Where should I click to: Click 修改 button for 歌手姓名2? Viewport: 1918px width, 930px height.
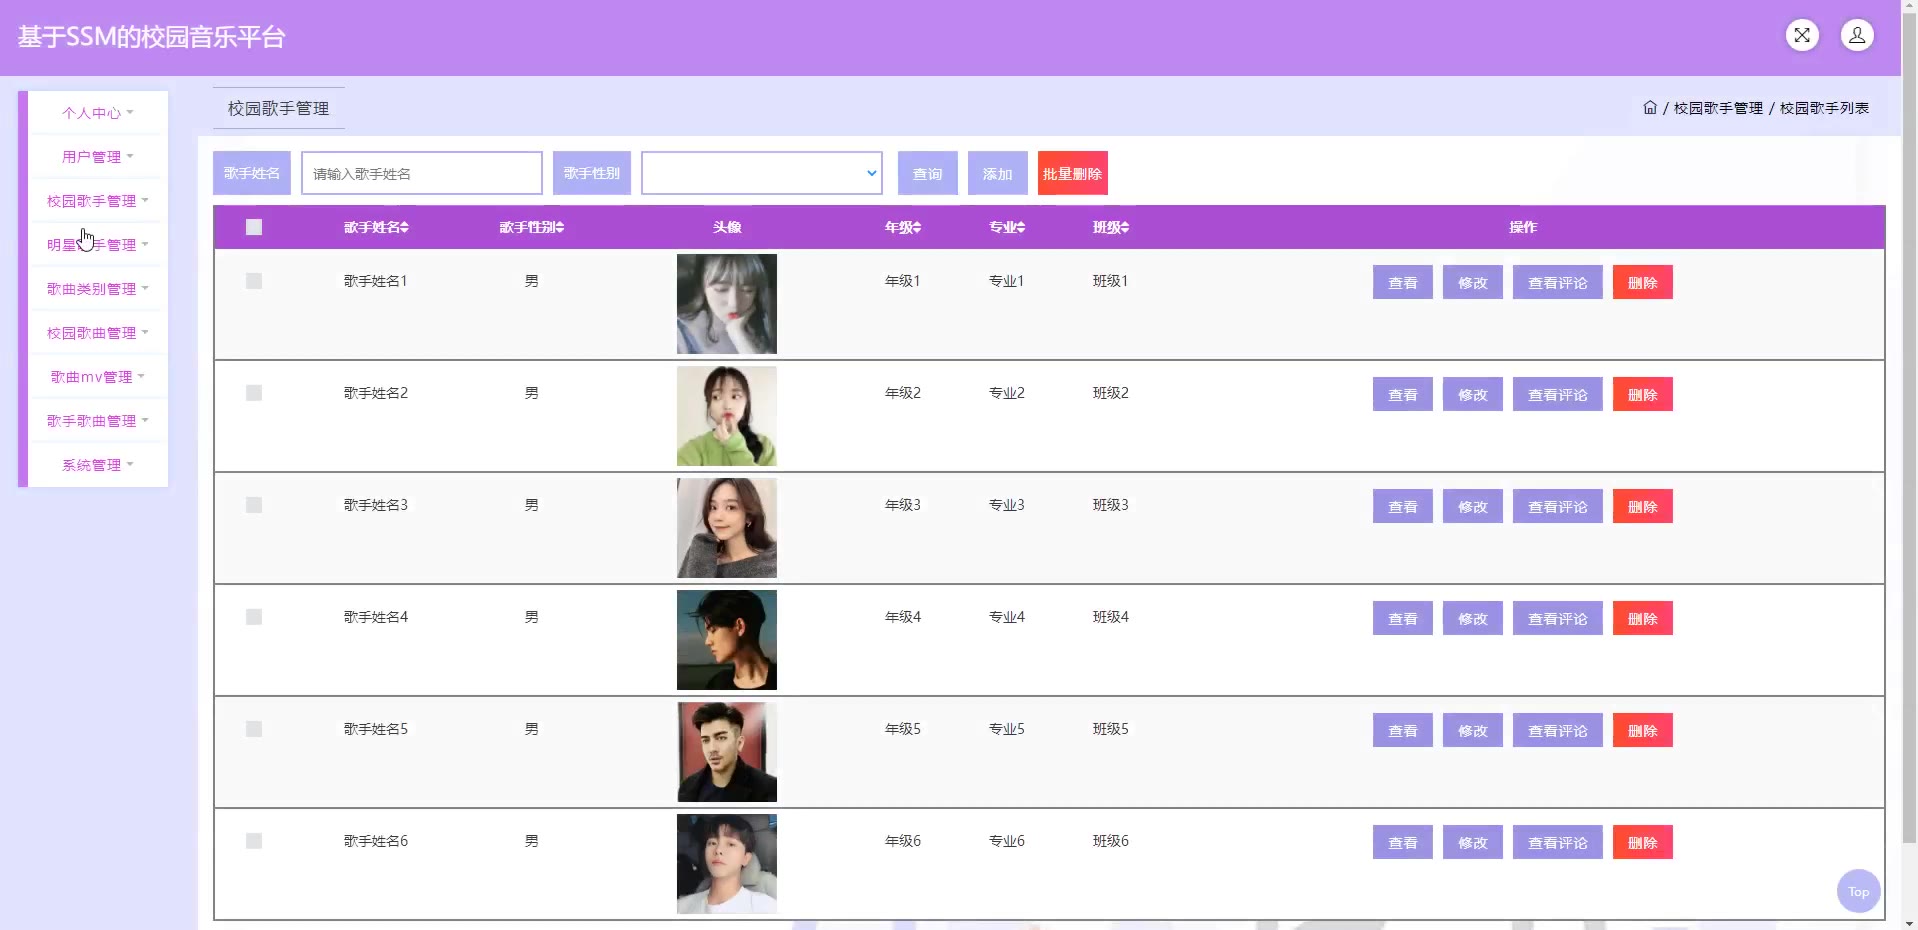tap(1473, 394)
